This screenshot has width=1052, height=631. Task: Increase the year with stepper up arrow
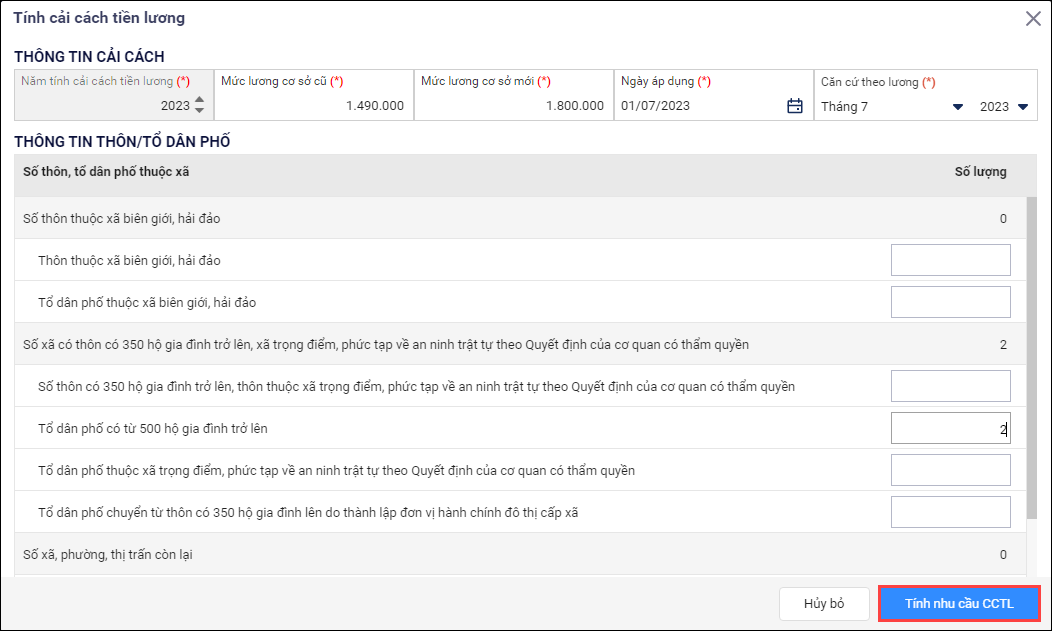pos(199,100)
